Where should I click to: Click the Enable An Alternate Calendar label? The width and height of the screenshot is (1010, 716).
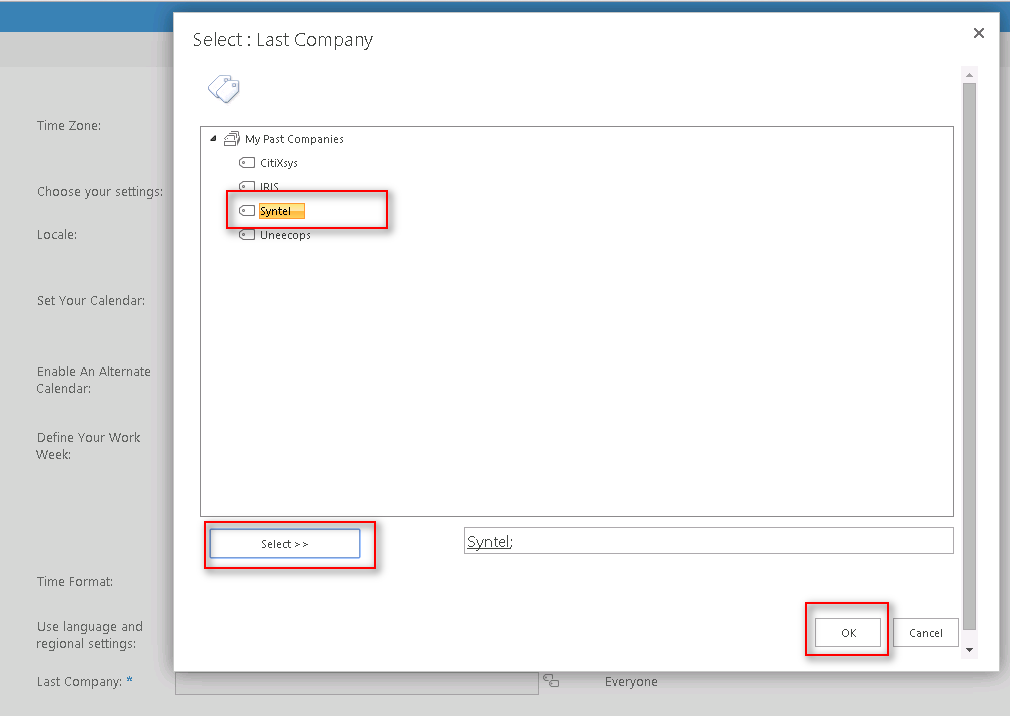(x=93, y=380)
